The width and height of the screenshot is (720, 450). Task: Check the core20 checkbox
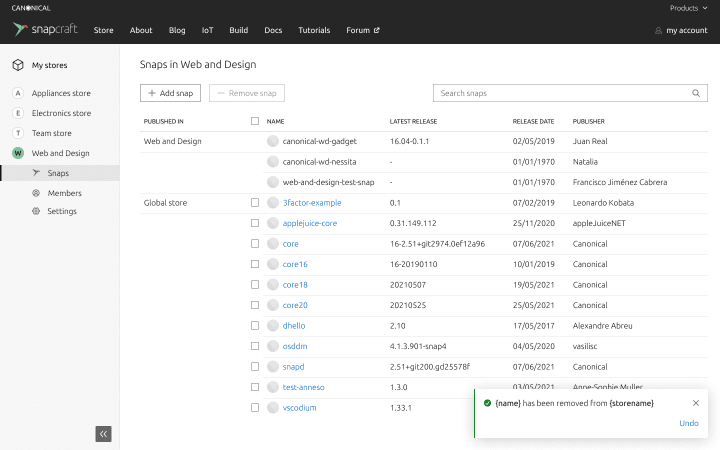point(255,305)
